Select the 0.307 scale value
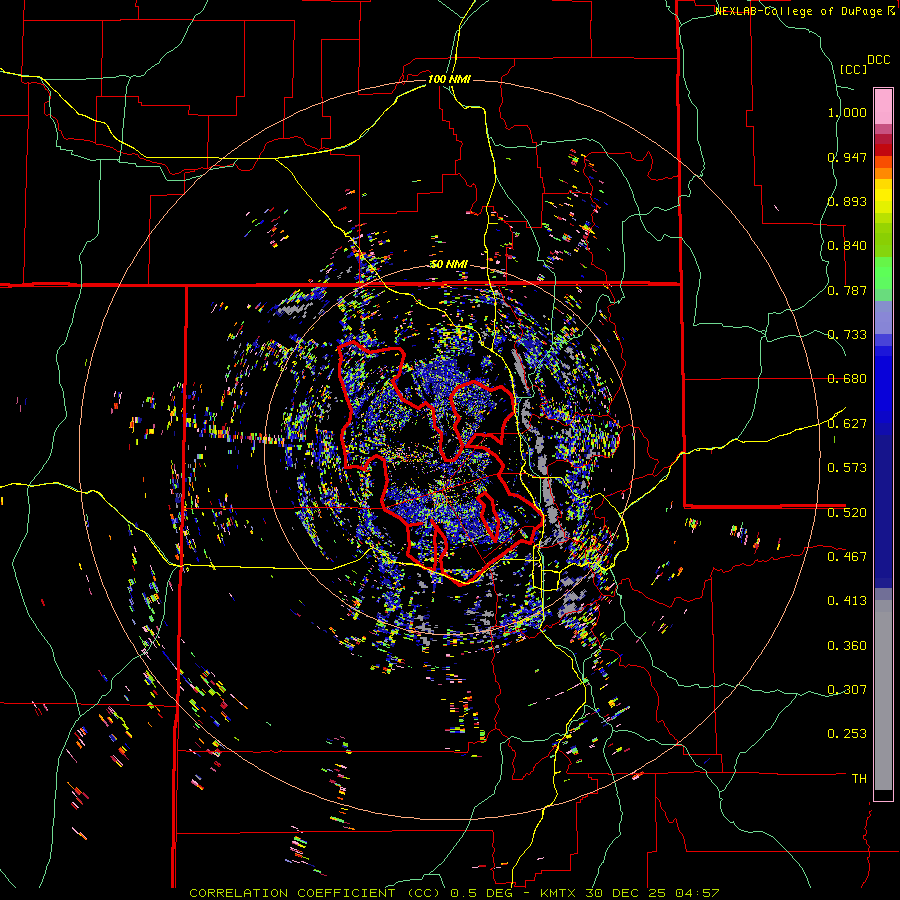Viewport: 900px width, 900px height. 847,690
